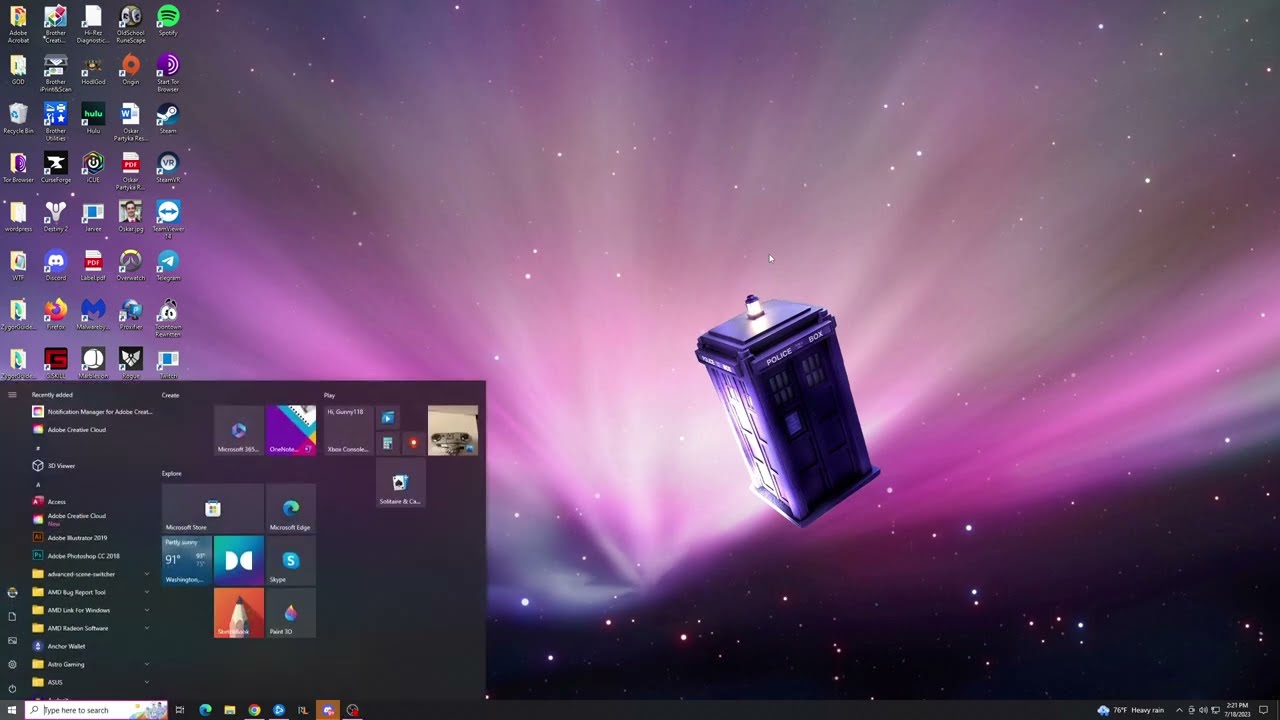Open the Xbox Console Companion tile
The height and width of the screenshot is (720, 1280).
(x=348, y=430)
